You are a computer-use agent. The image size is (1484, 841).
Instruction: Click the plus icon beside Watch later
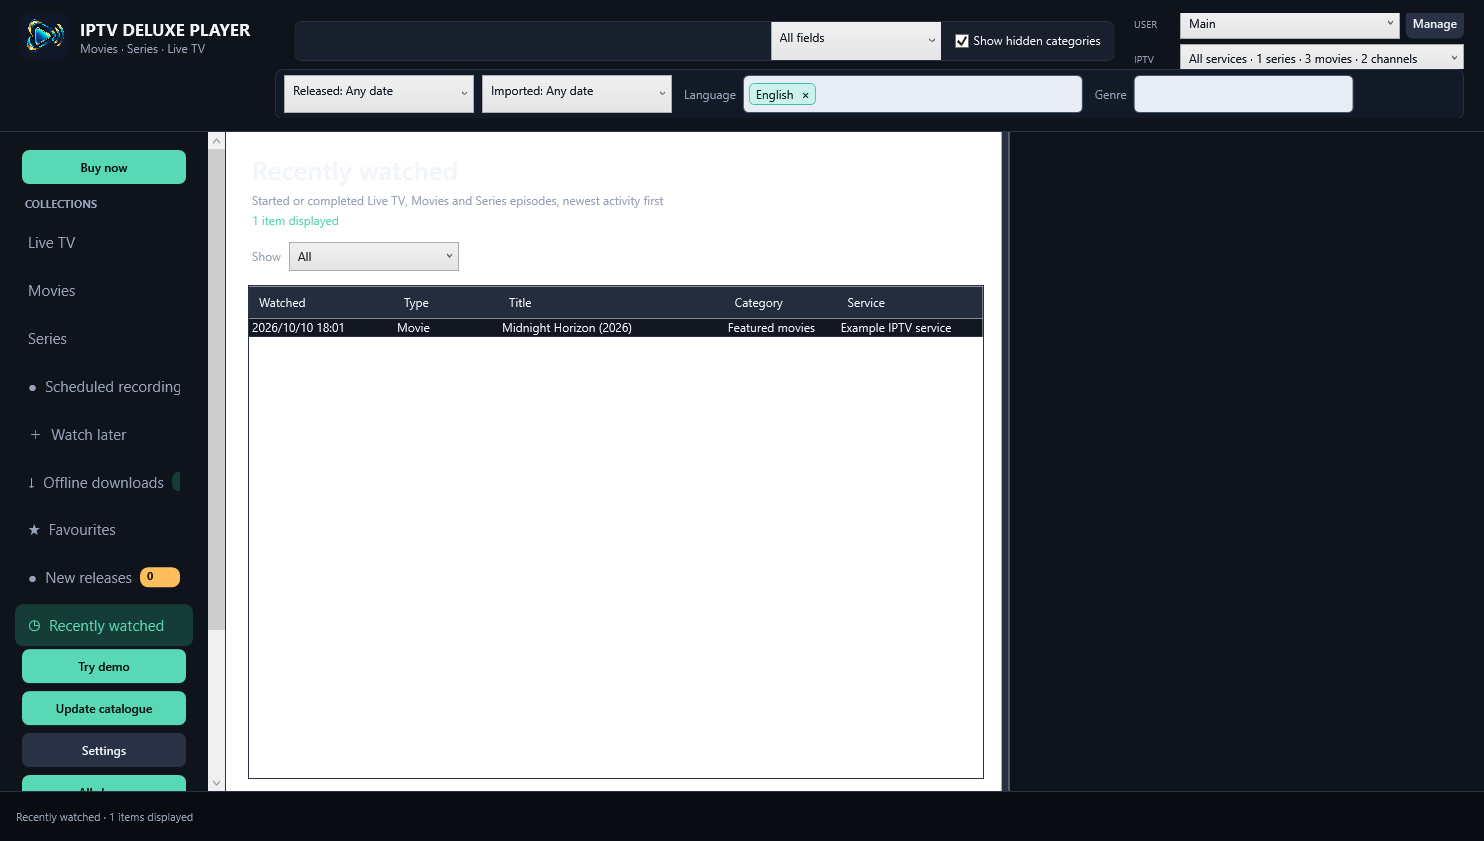coord(35,435)
